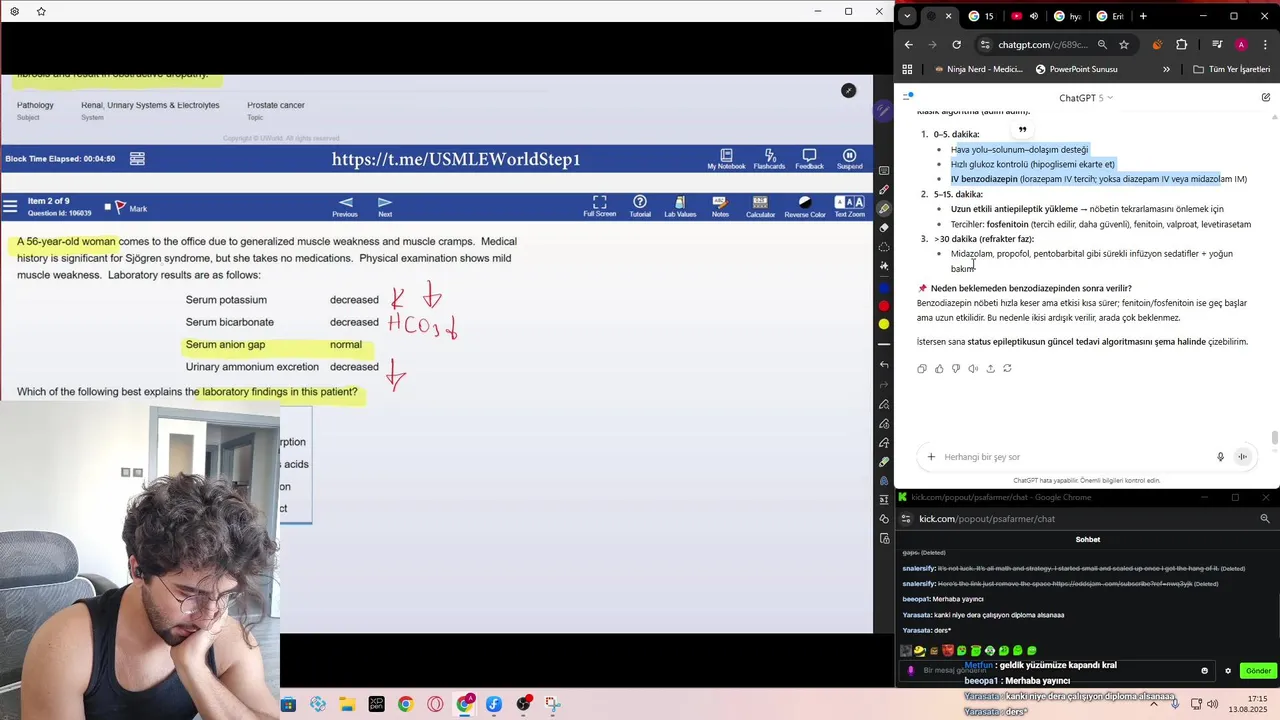1280x720 pixels.
Task: Open Opera browser from taskbar
Action: pyautogui.click(x=435, y=704)
